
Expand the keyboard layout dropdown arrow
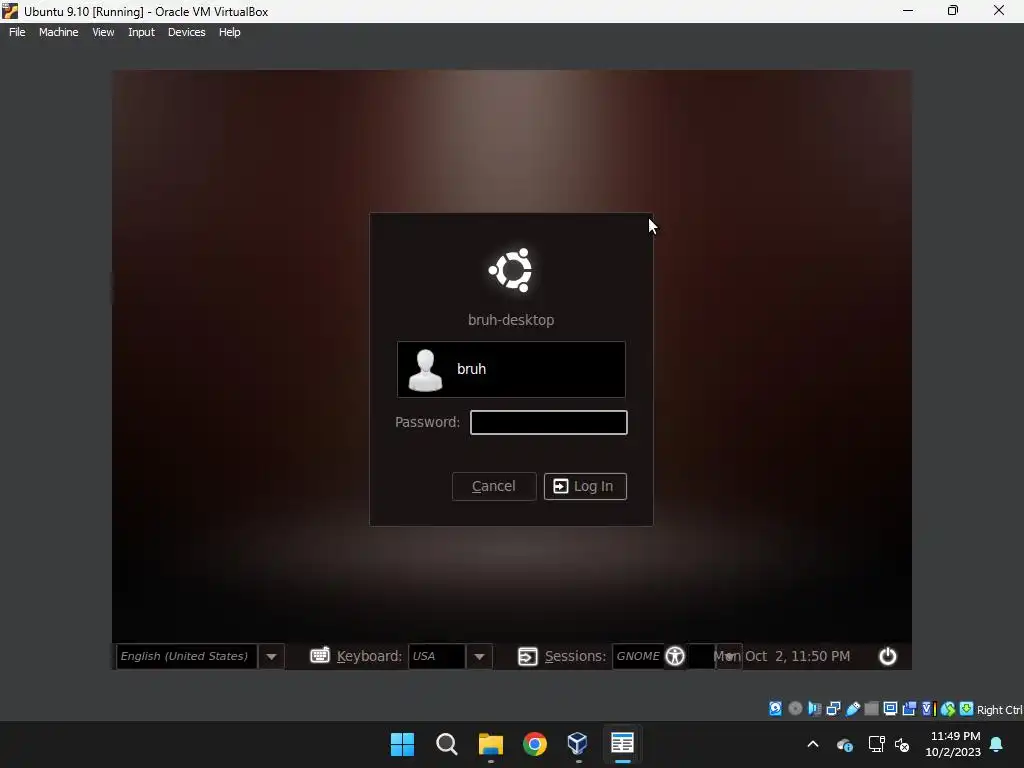(479, 656)
